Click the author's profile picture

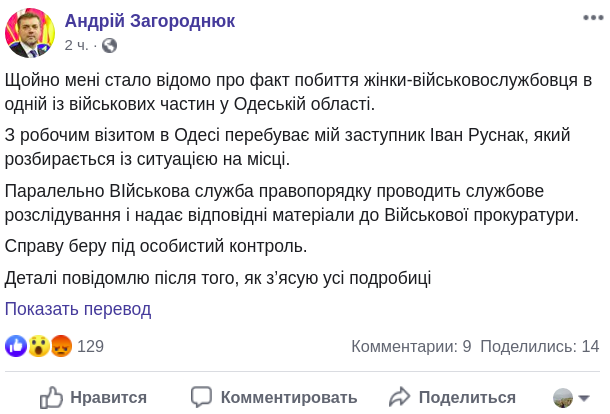(x=30, y=32)
